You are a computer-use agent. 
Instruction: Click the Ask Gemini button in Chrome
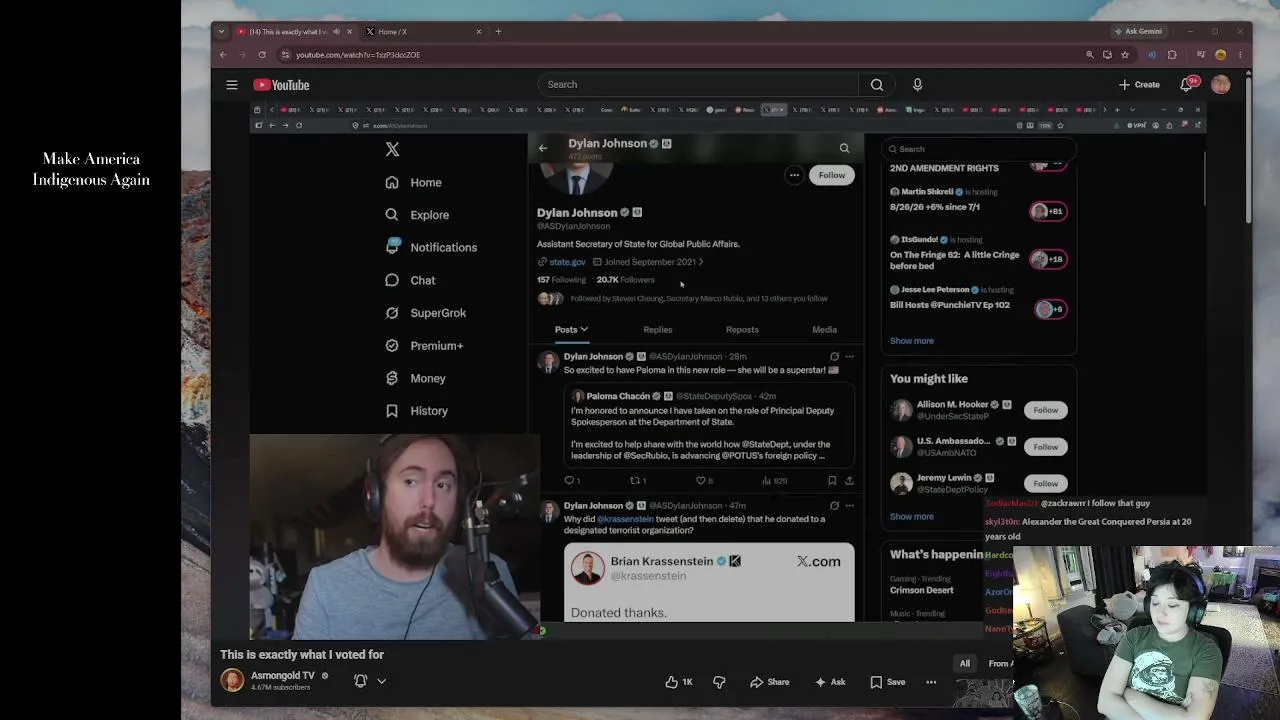(1138, 31)
